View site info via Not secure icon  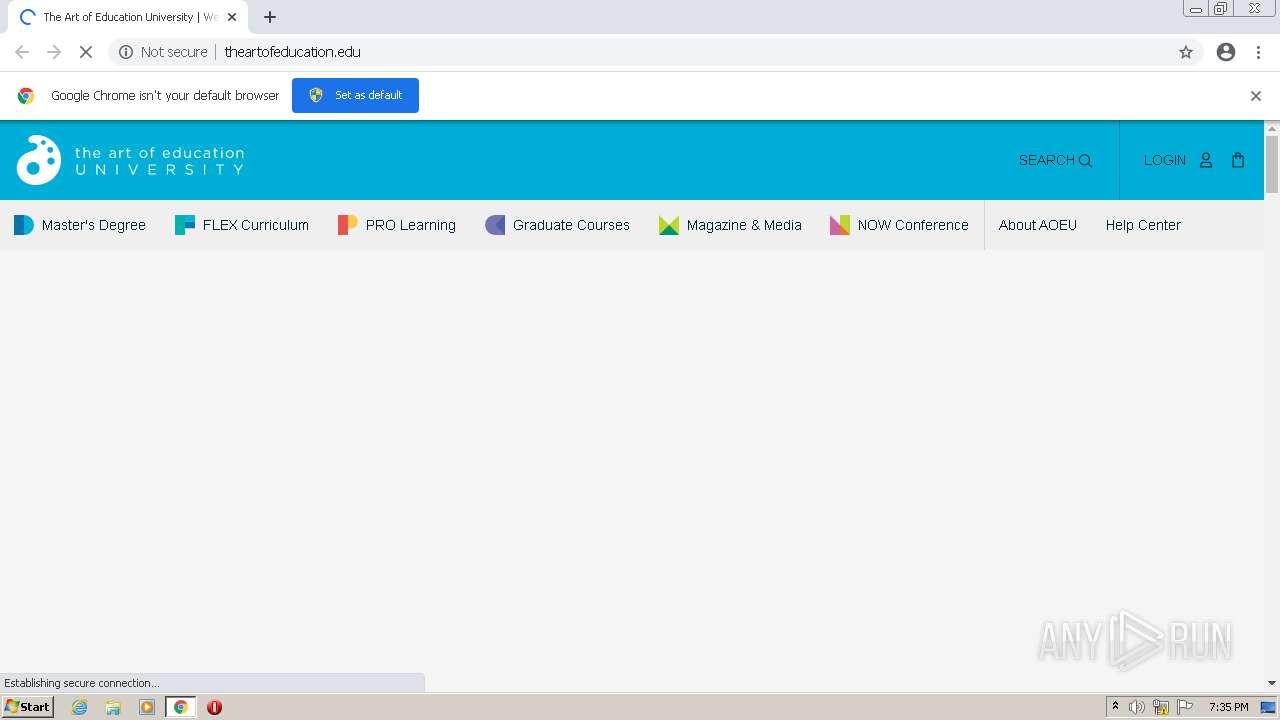[x=126, y=52]
